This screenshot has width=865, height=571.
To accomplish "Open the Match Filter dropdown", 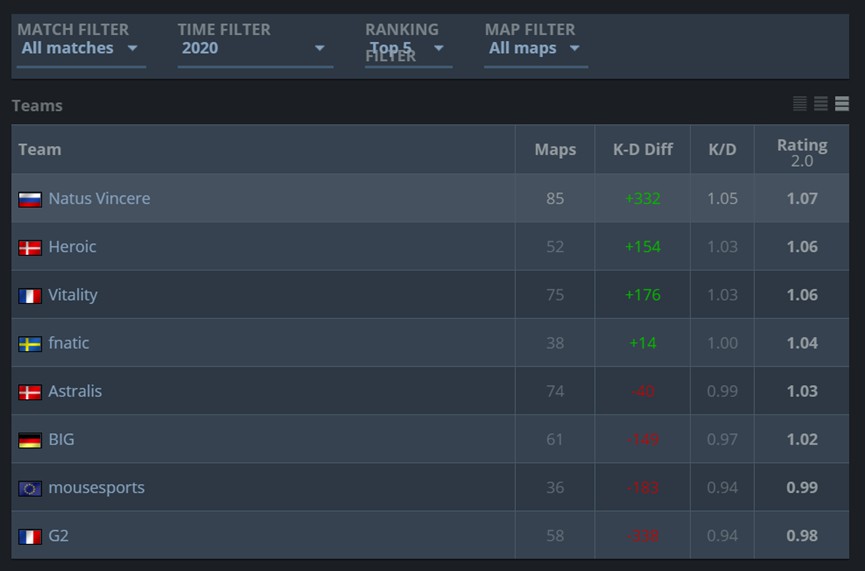I will tap(80, 48).
